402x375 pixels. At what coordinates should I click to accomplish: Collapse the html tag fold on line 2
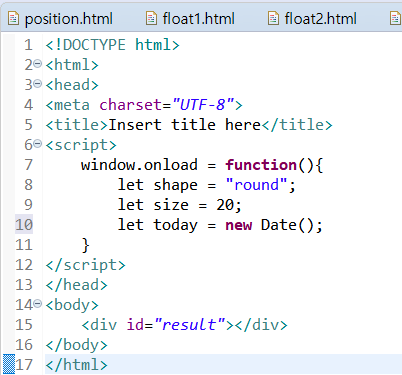(x=38, y=63)
